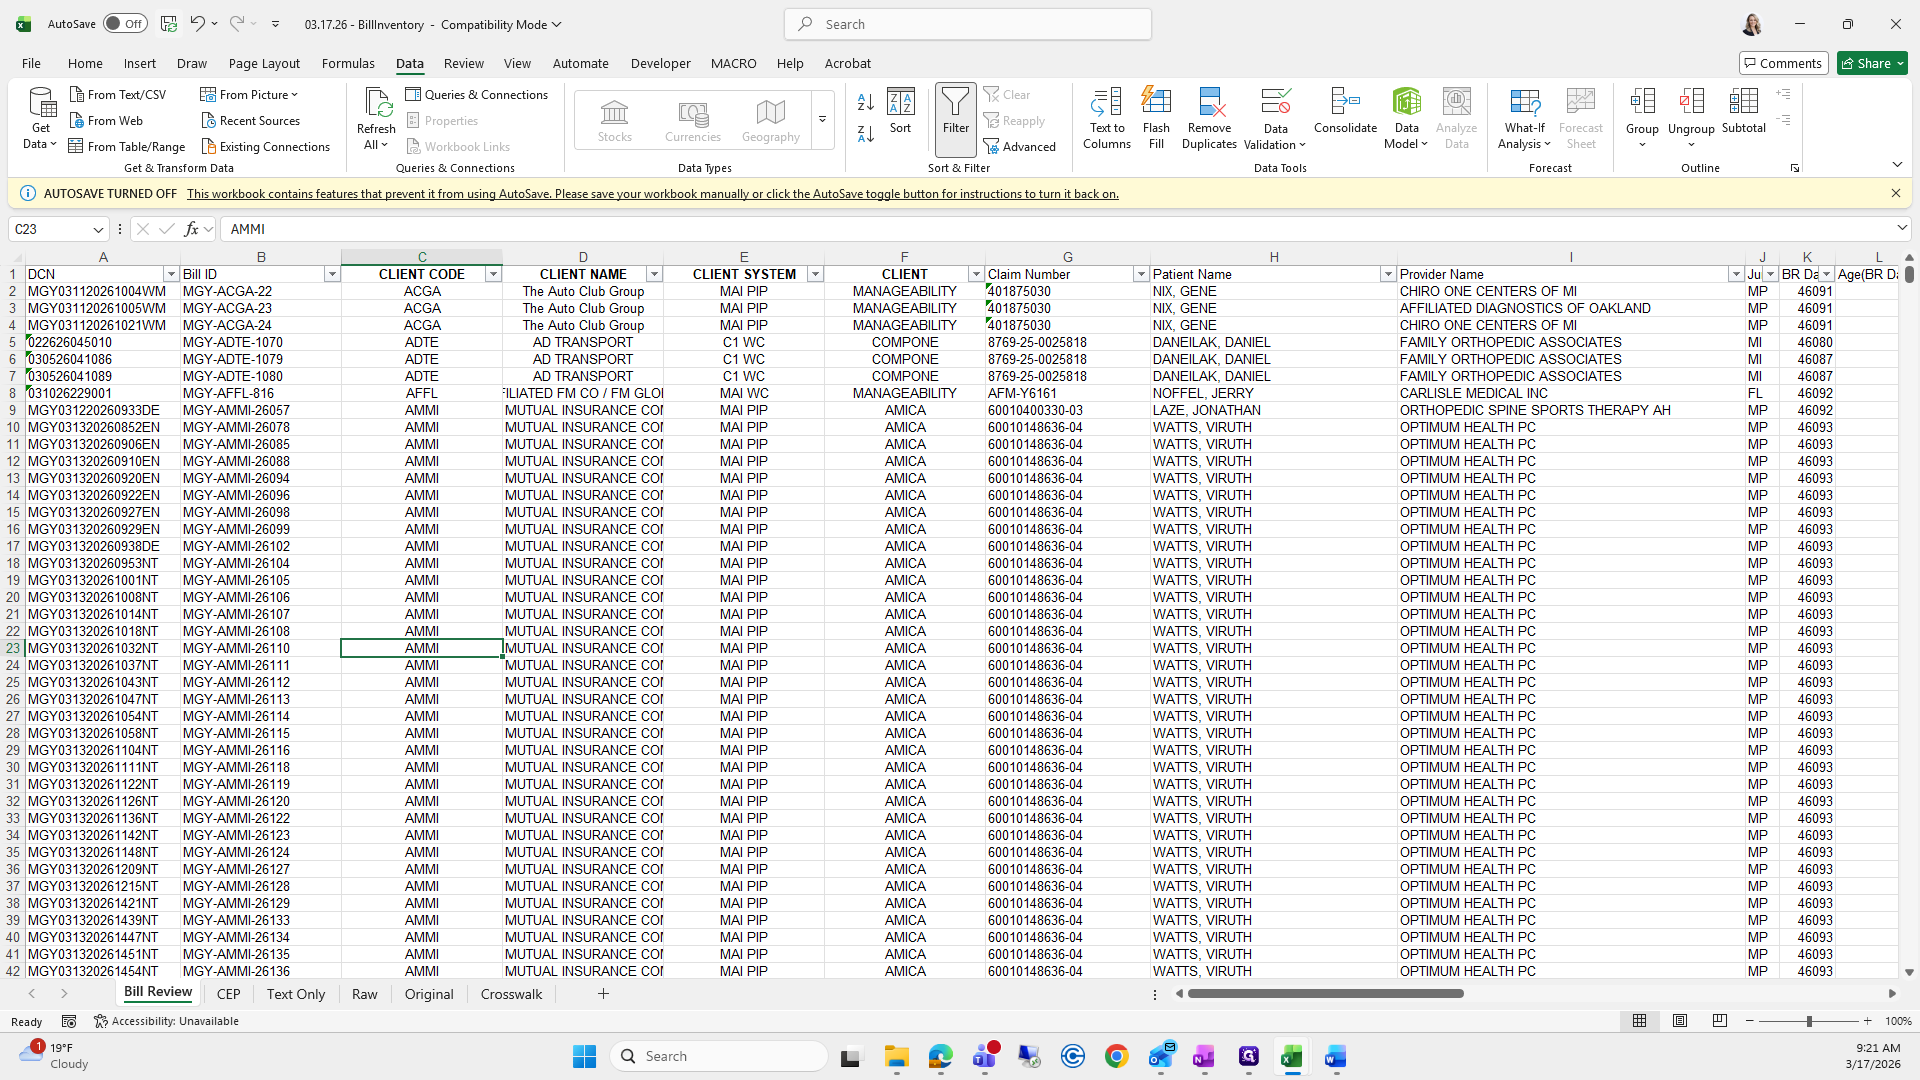Click the Advanced filter button

[1020, 147]
